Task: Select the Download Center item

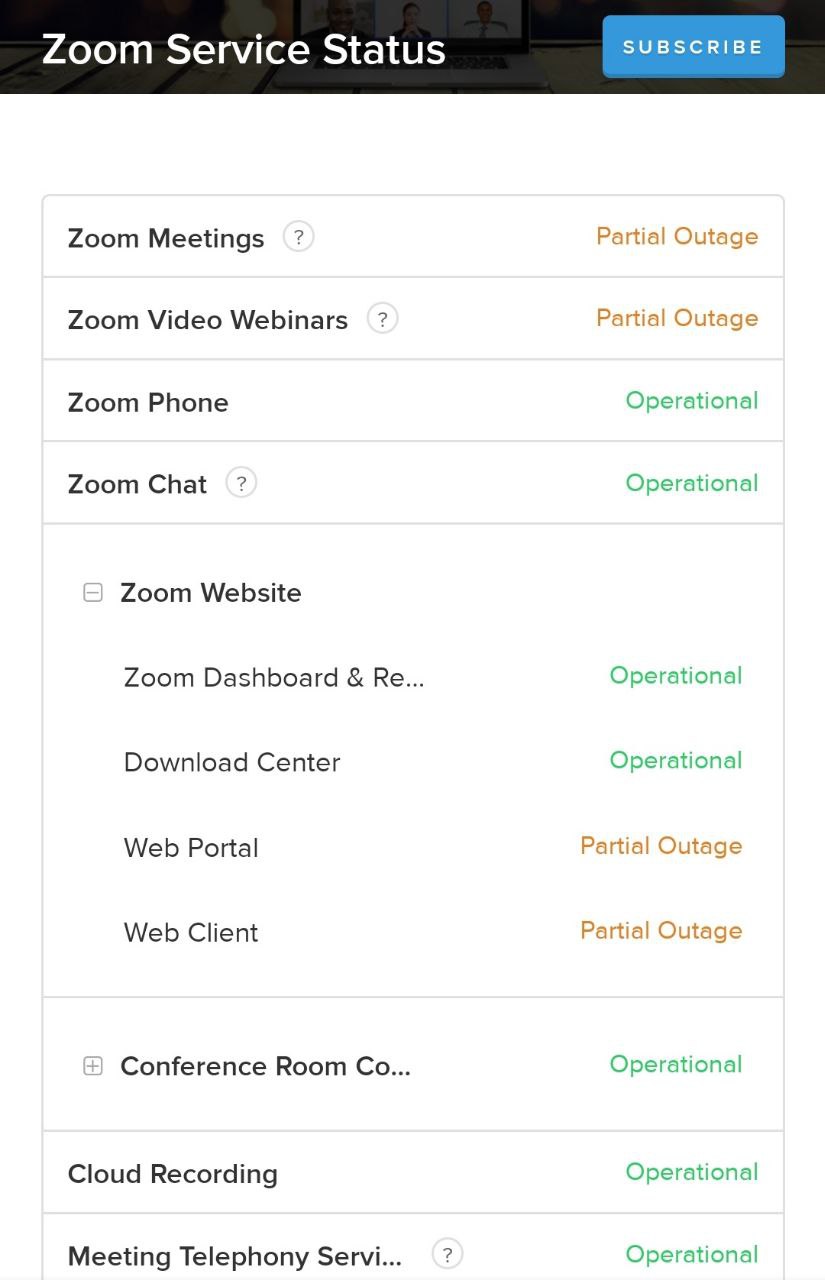Action: pyautogui.click(x=232, y=763)
